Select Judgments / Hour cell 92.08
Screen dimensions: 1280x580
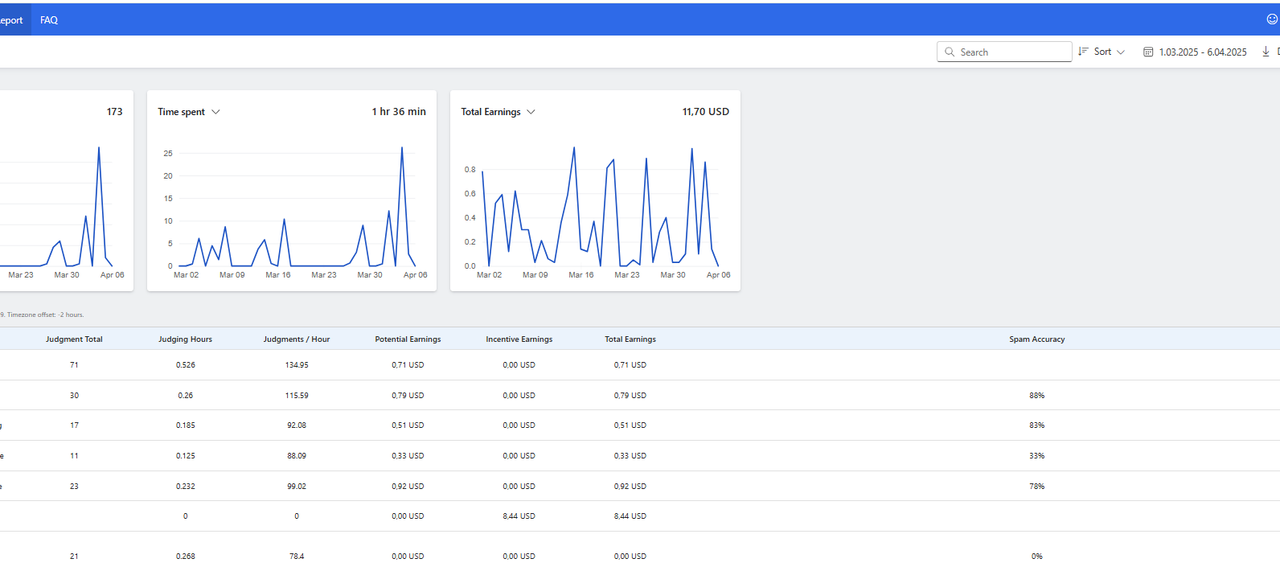point(296,425)
